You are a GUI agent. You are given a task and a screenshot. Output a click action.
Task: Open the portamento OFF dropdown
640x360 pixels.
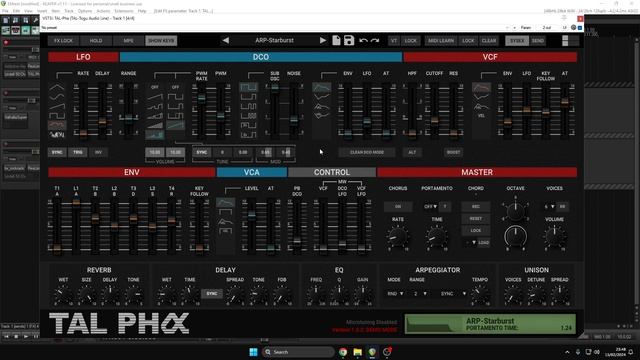click(x=430, y=207)
